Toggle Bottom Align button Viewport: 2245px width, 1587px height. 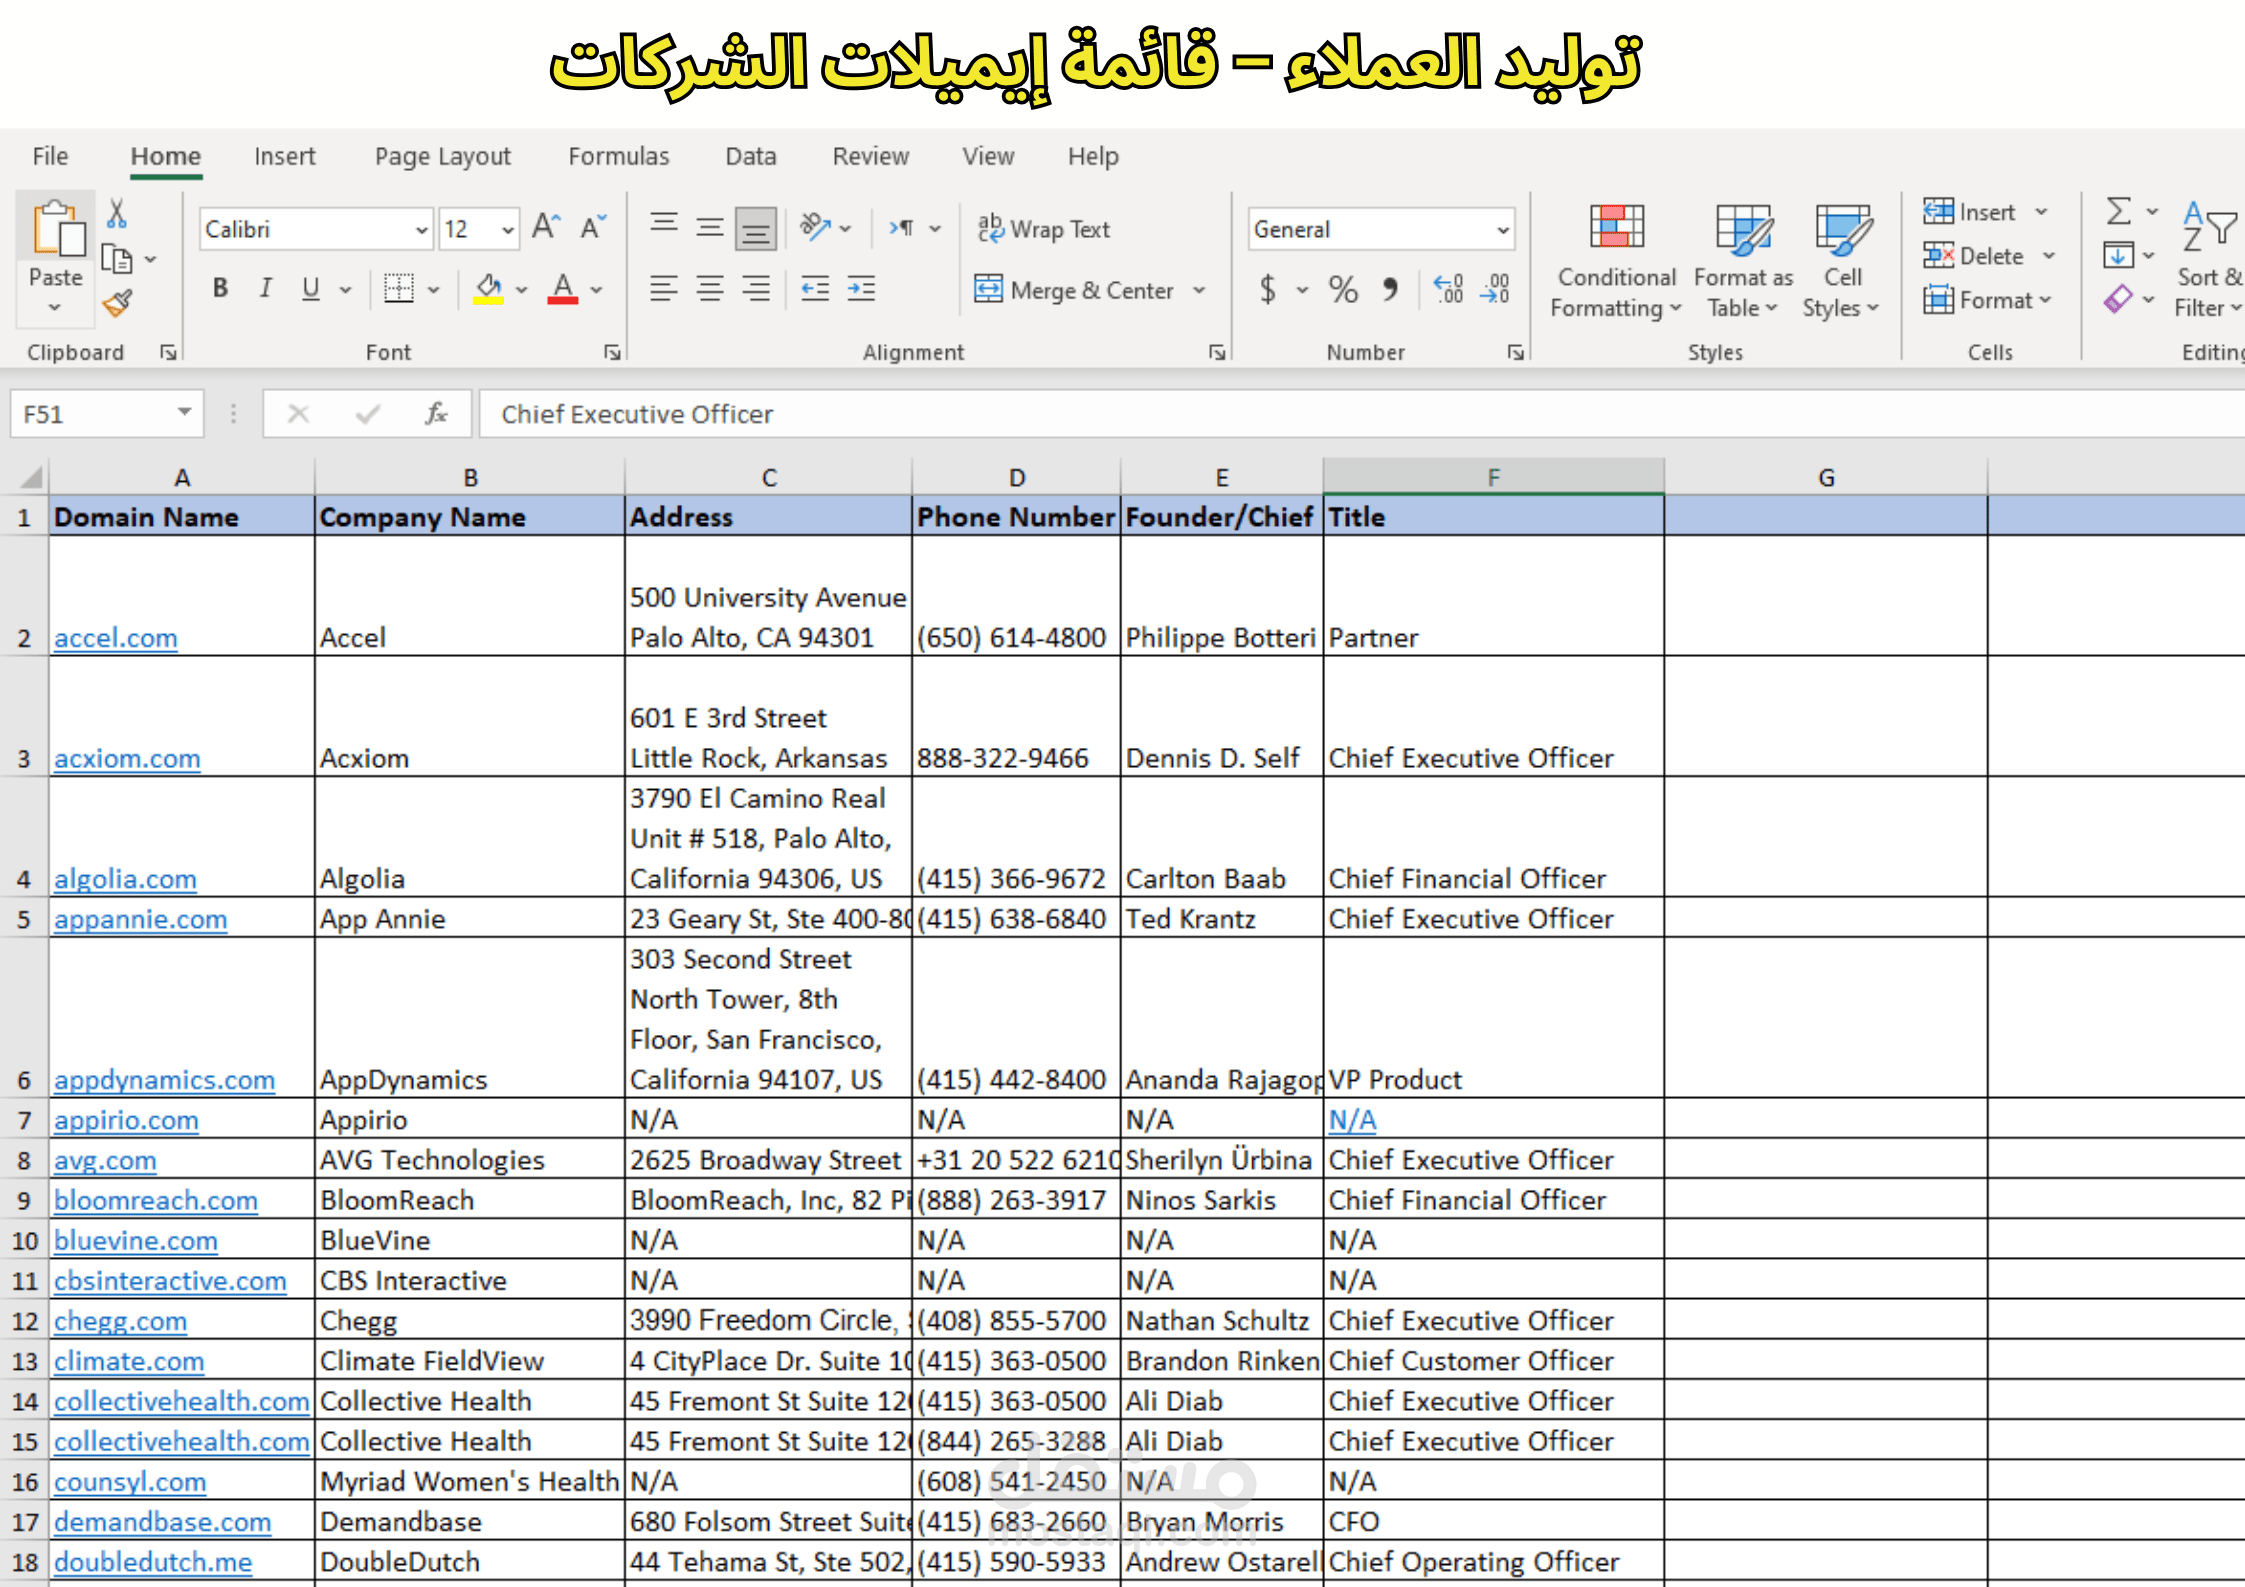[756, 228]
